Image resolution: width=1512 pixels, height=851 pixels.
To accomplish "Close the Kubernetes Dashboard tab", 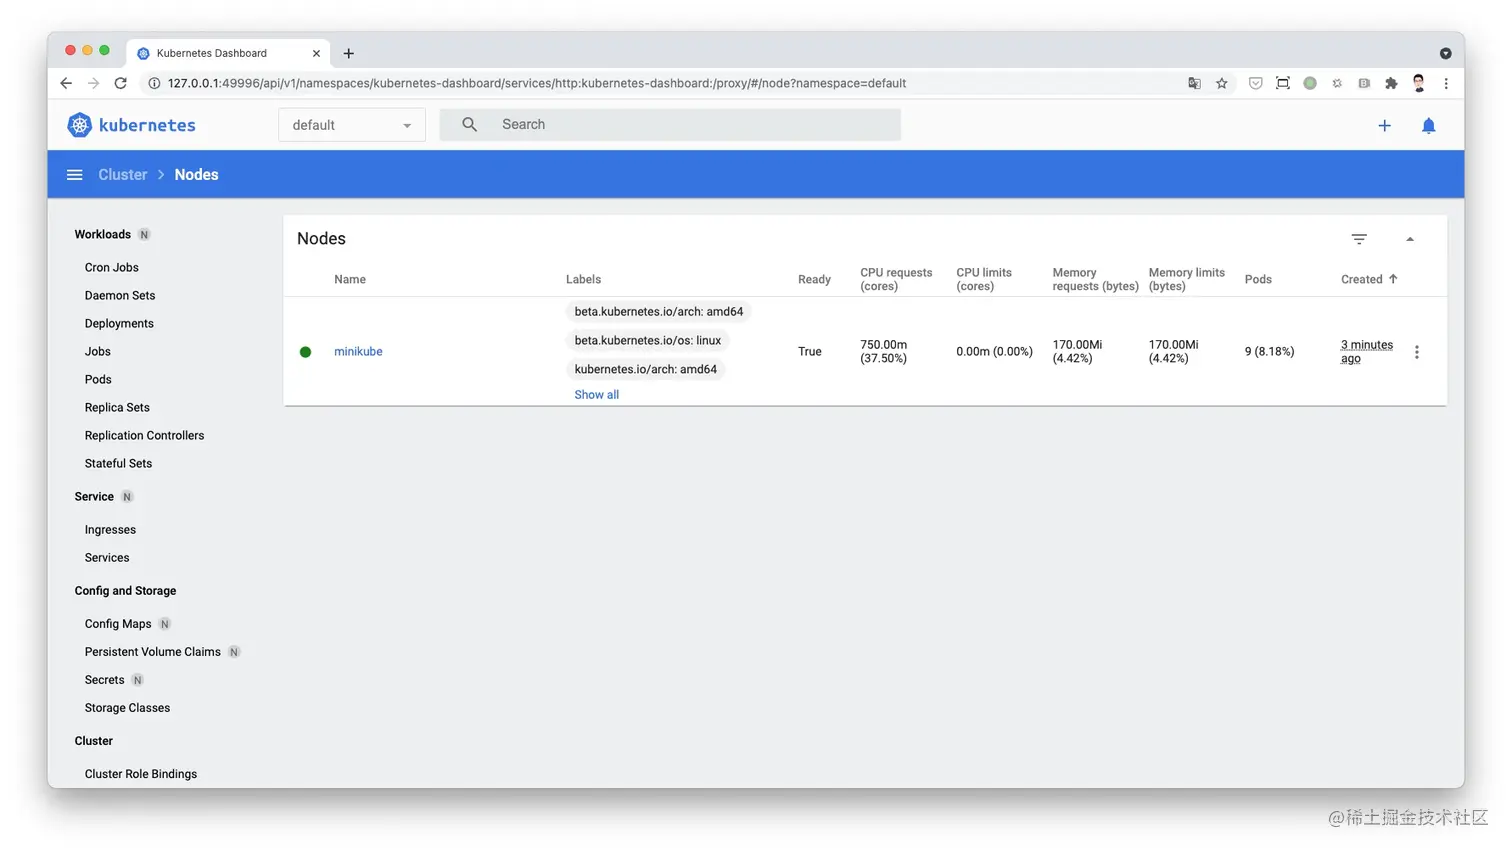I will [x=316, y=53].
